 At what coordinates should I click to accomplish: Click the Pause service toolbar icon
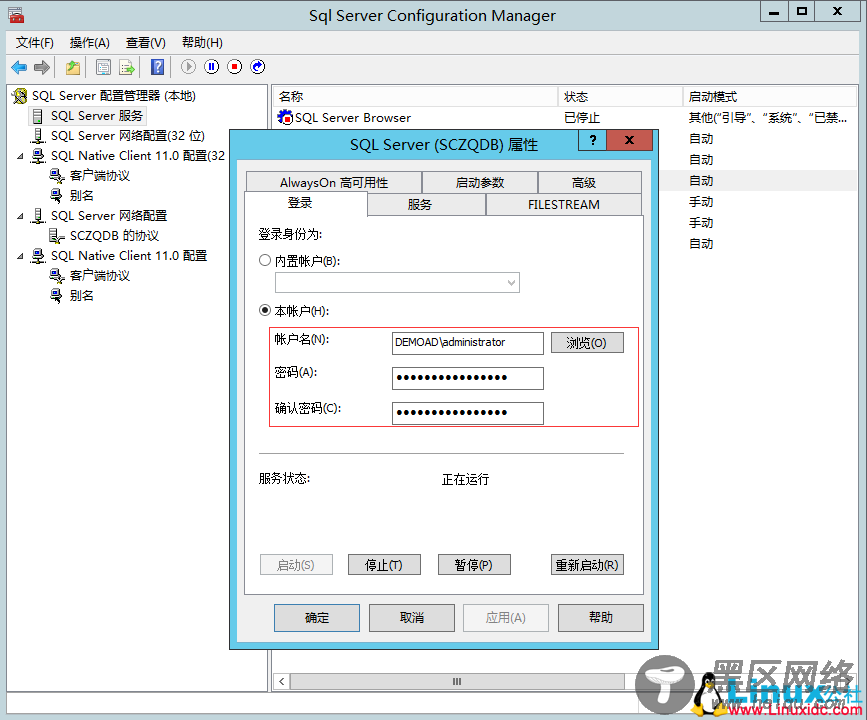pyautogui.click(x=212, y=67)
